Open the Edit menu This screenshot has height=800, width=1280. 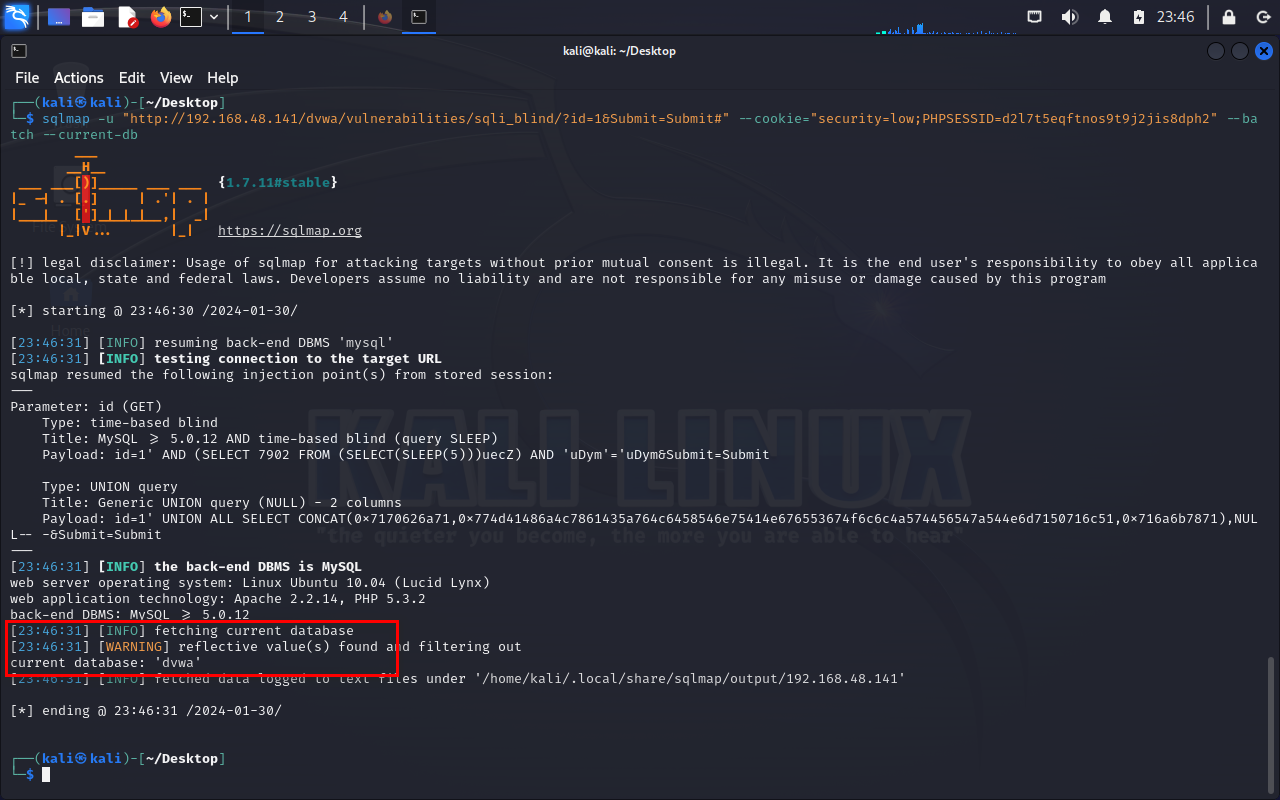[132, 78]
